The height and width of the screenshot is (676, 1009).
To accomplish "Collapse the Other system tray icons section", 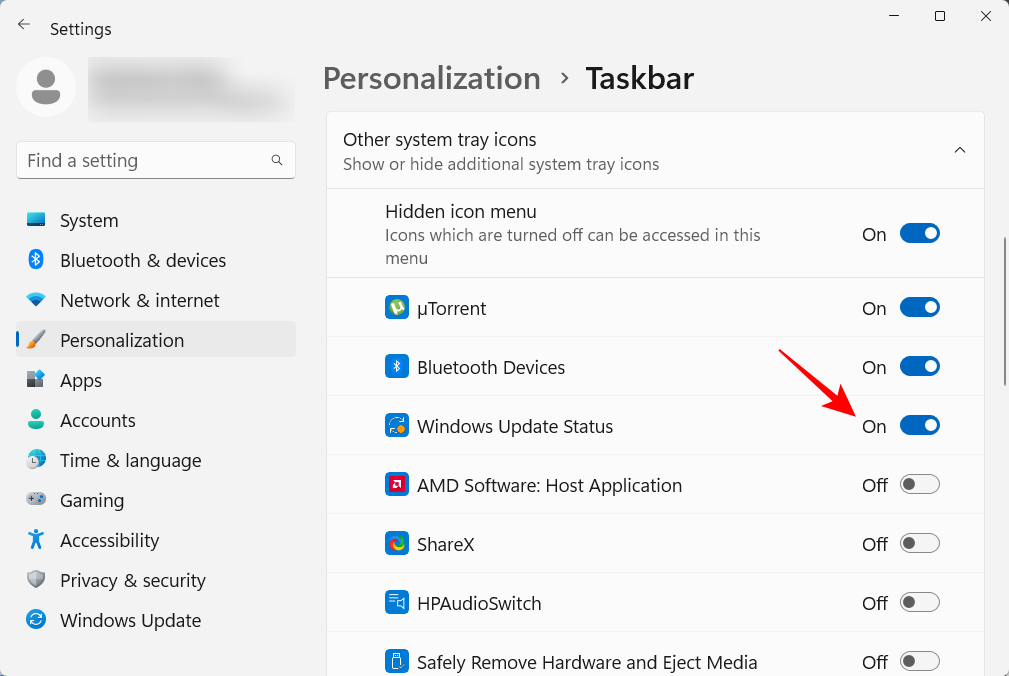I will click(959, 150).
